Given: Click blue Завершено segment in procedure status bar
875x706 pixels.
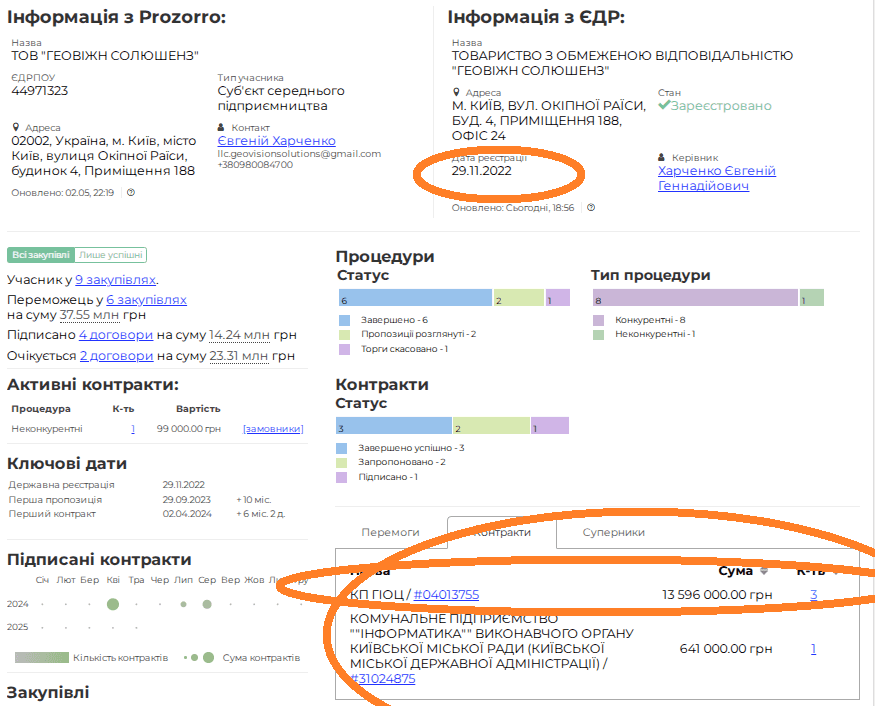Looking at the screenshot, I should point(414,298).
